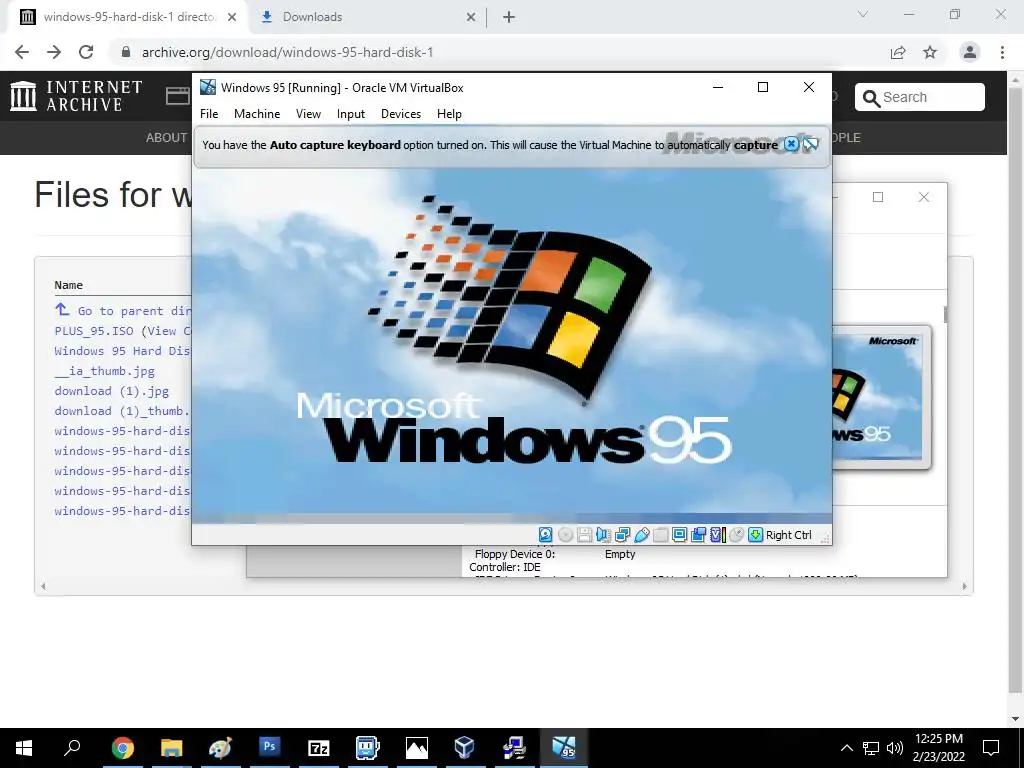The height and width of the screenshot is (768, 1024).
Task: Open Chrome from the taskbar
Action: click(x=122, y=748)
